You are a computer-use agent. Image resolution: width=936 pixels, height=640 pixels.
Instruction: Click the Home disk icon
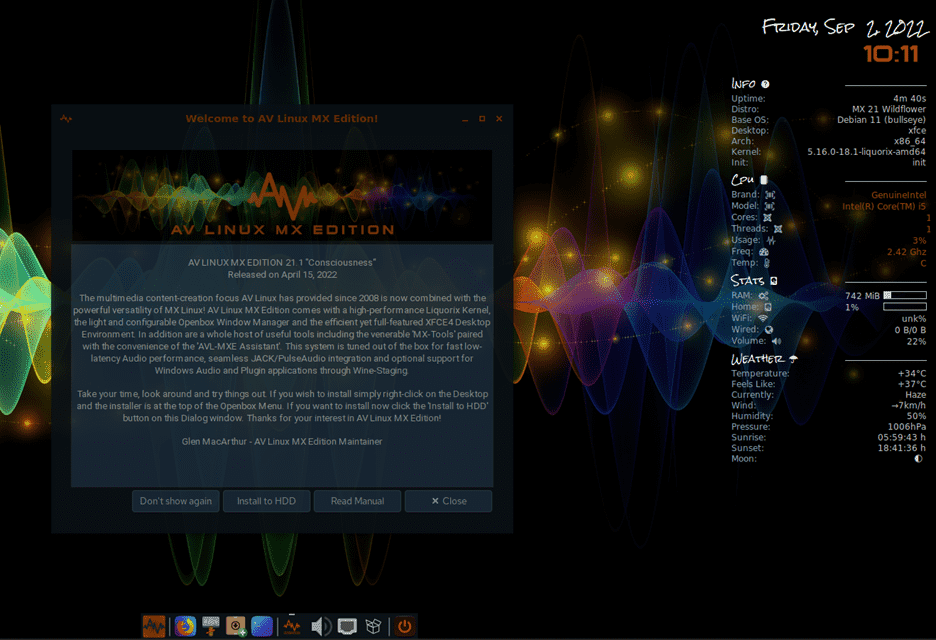click(768, 307)
